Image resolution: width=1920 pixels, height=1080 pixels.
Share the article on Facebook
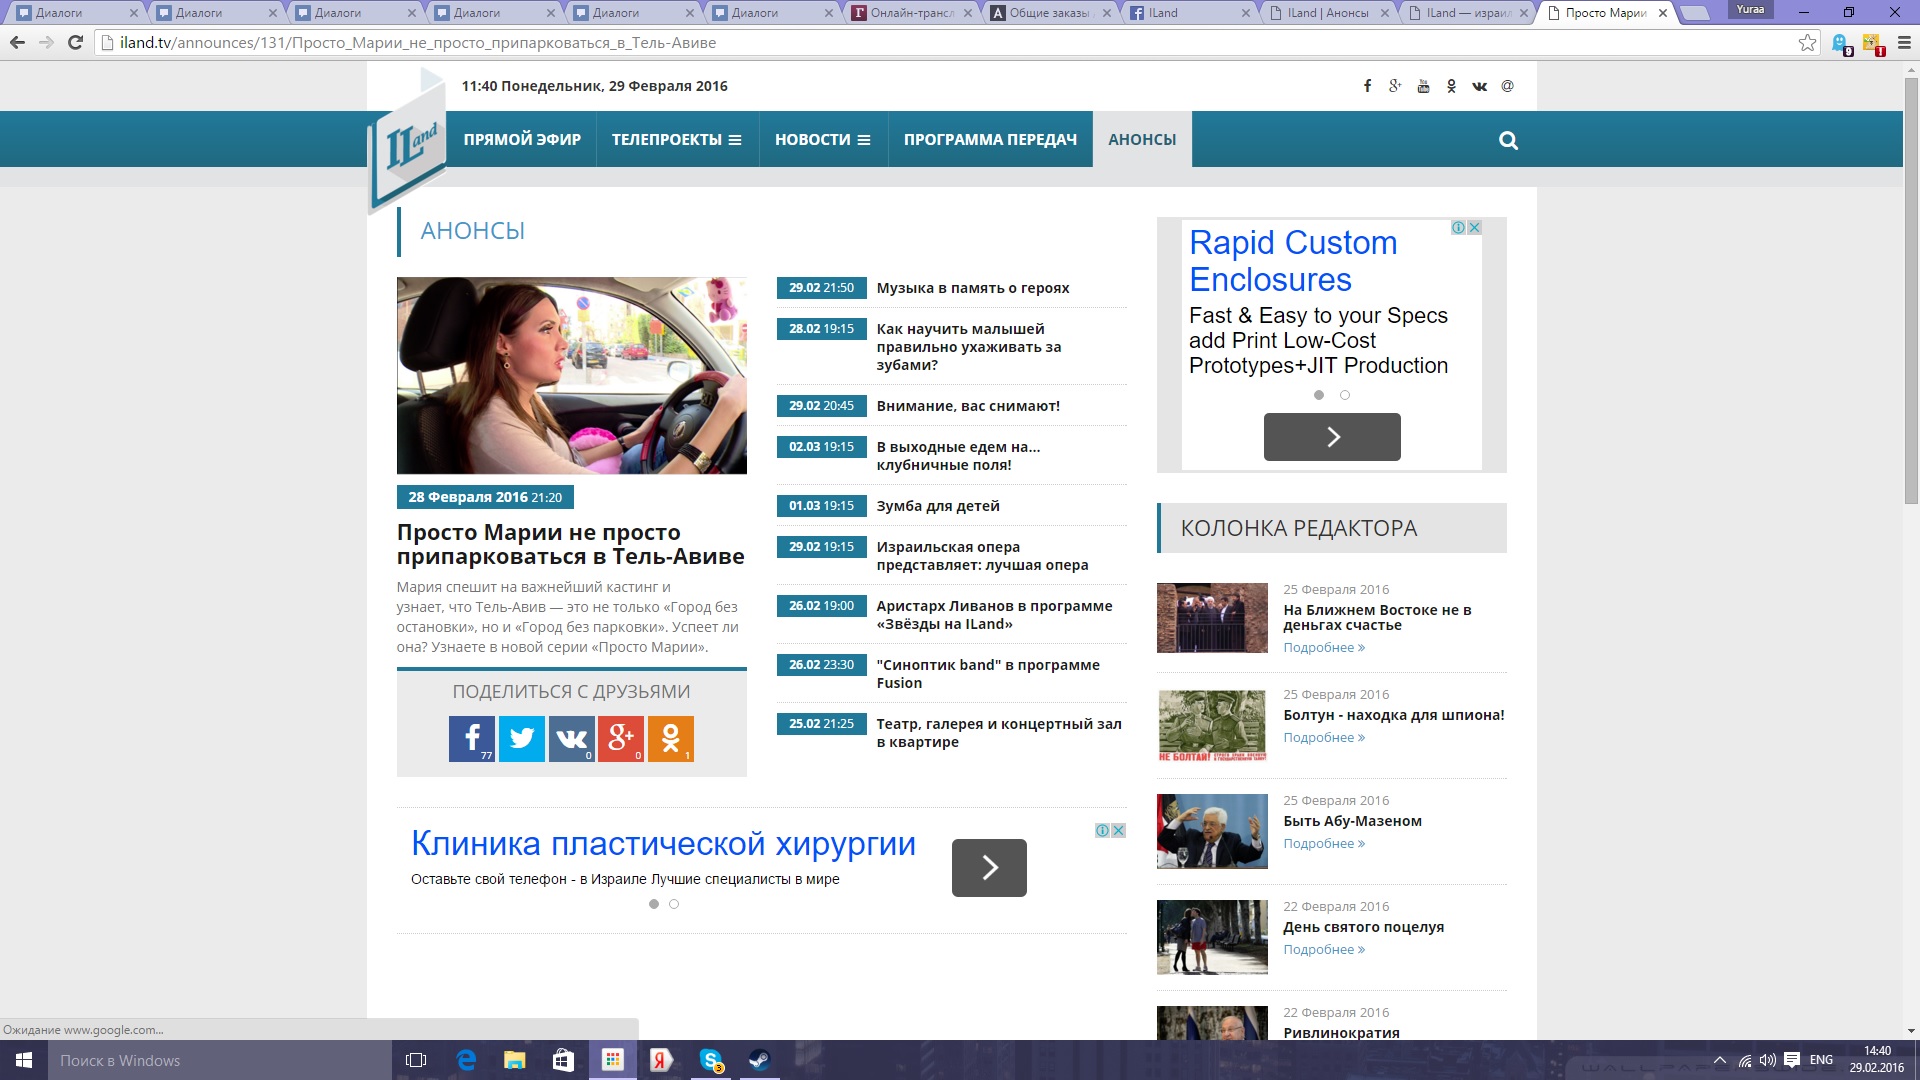(471, 739)
